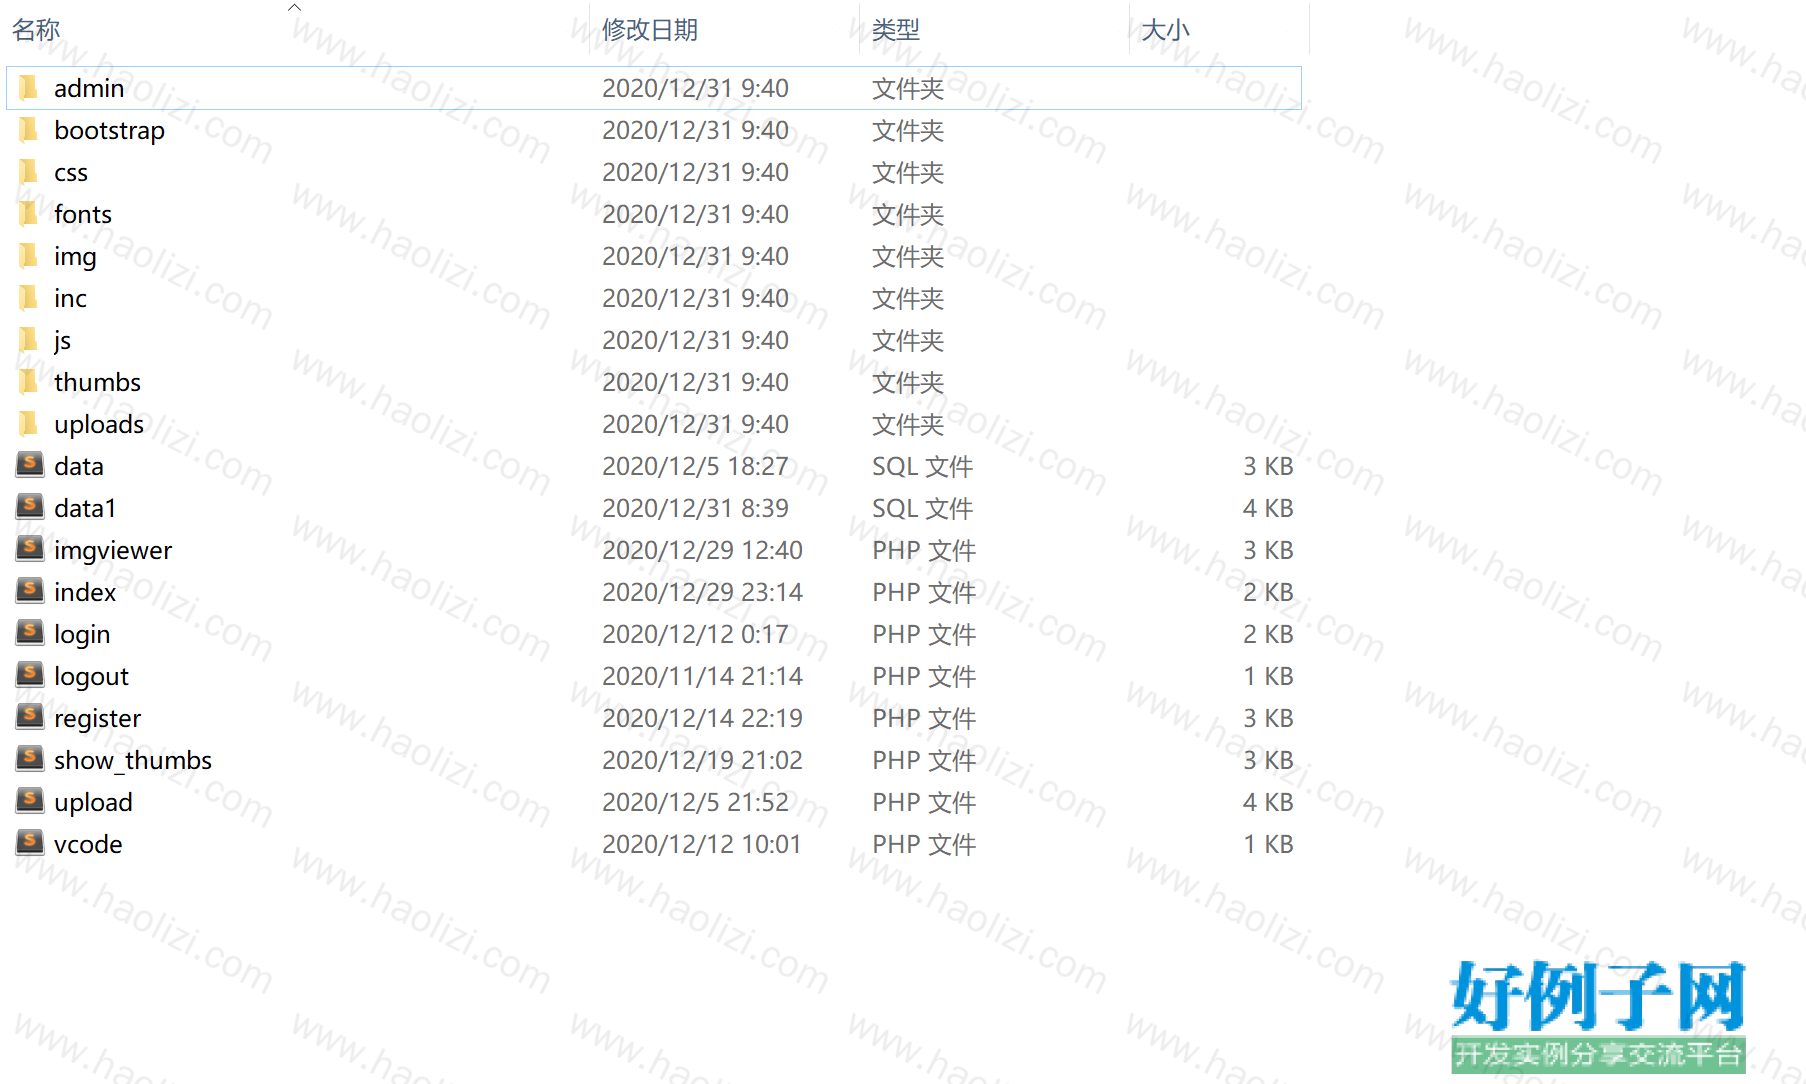The image size is (1806, 1084).
Task: Select the file name admin
Action: coord(89,88)
